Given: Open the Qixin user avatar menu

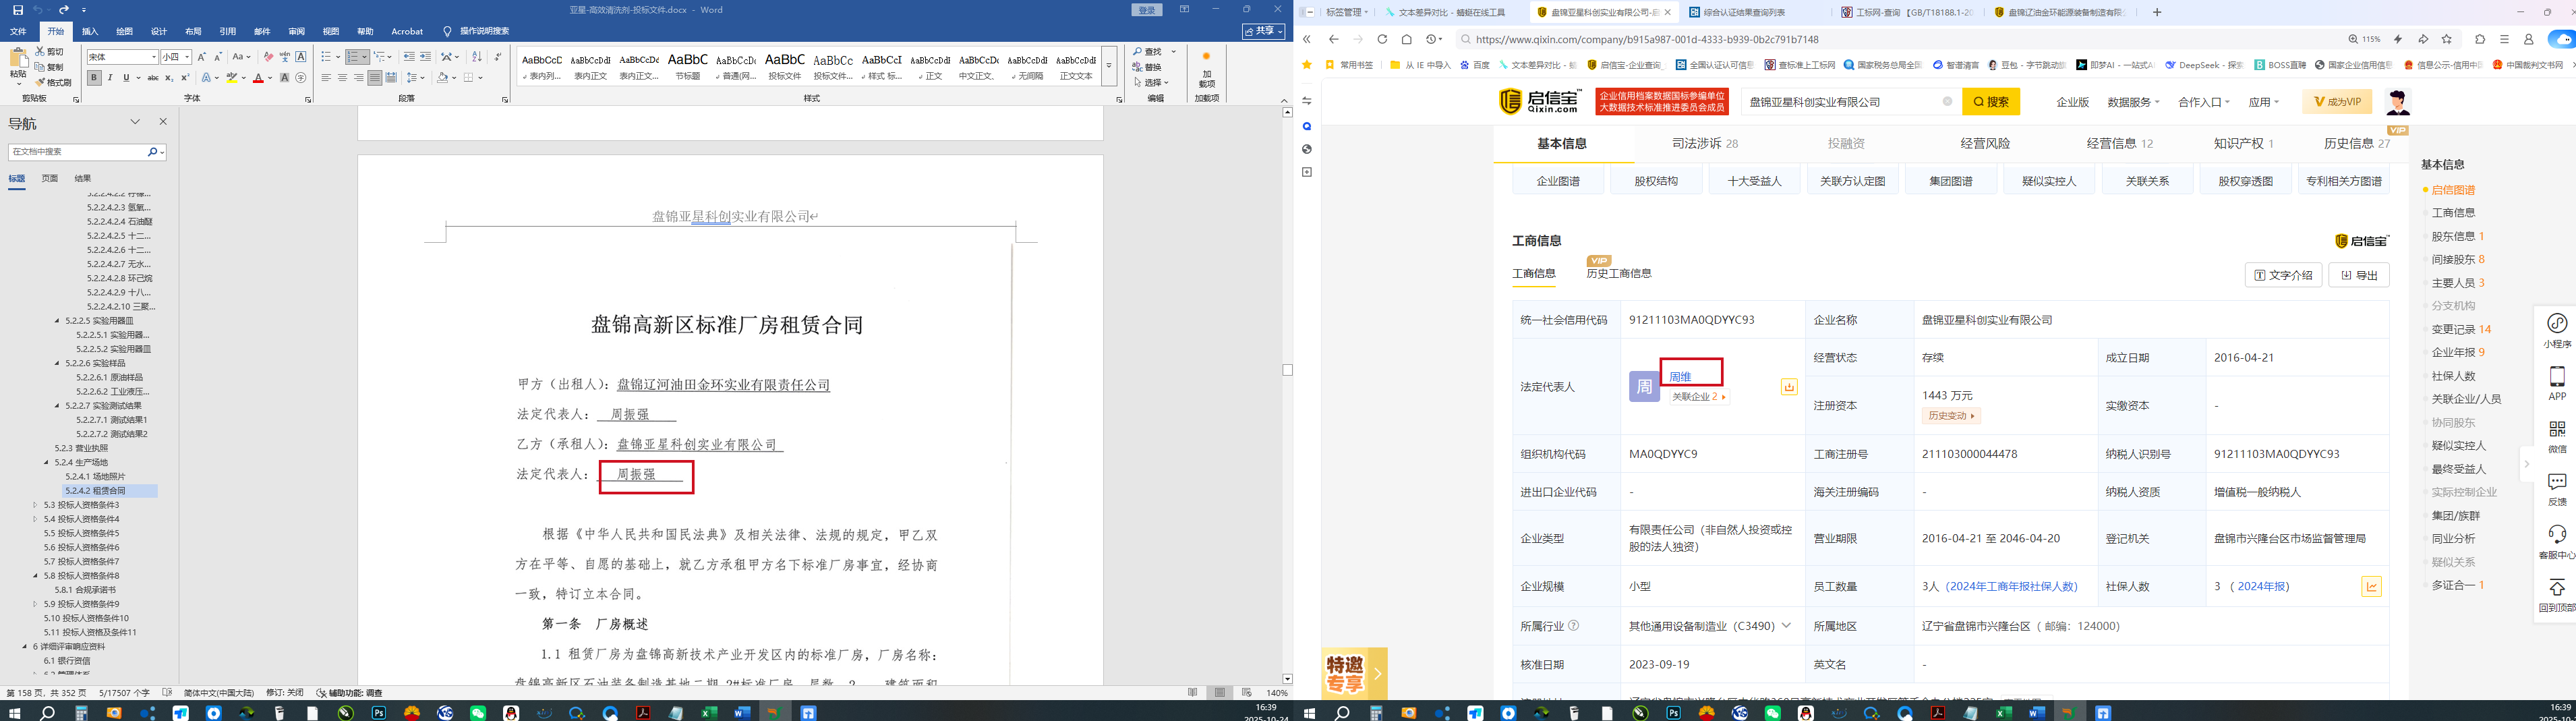Looking at the screenshot, I should point(2397,101).
